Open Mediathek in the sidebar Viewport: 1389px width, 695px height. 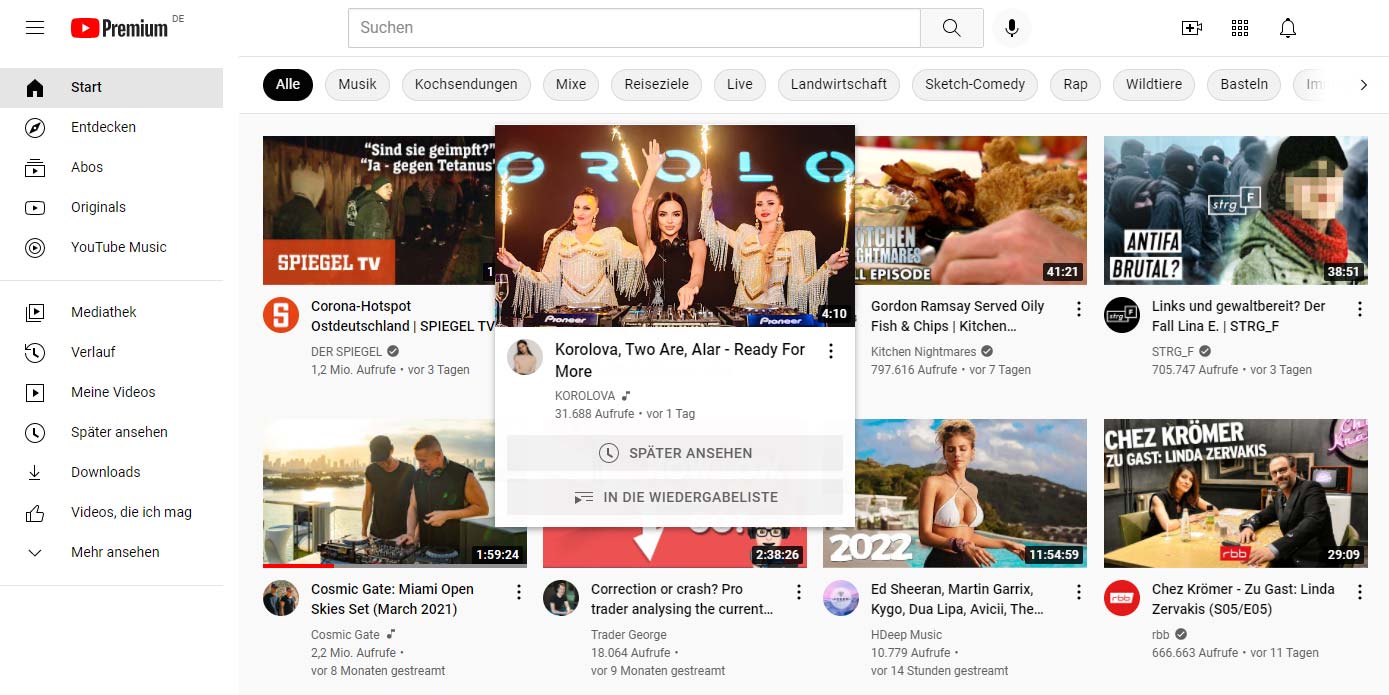[111, 312]
